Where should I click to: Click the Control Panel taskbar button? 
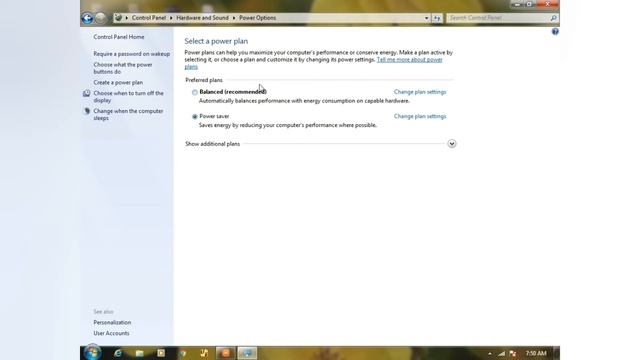tap(247, 353)
